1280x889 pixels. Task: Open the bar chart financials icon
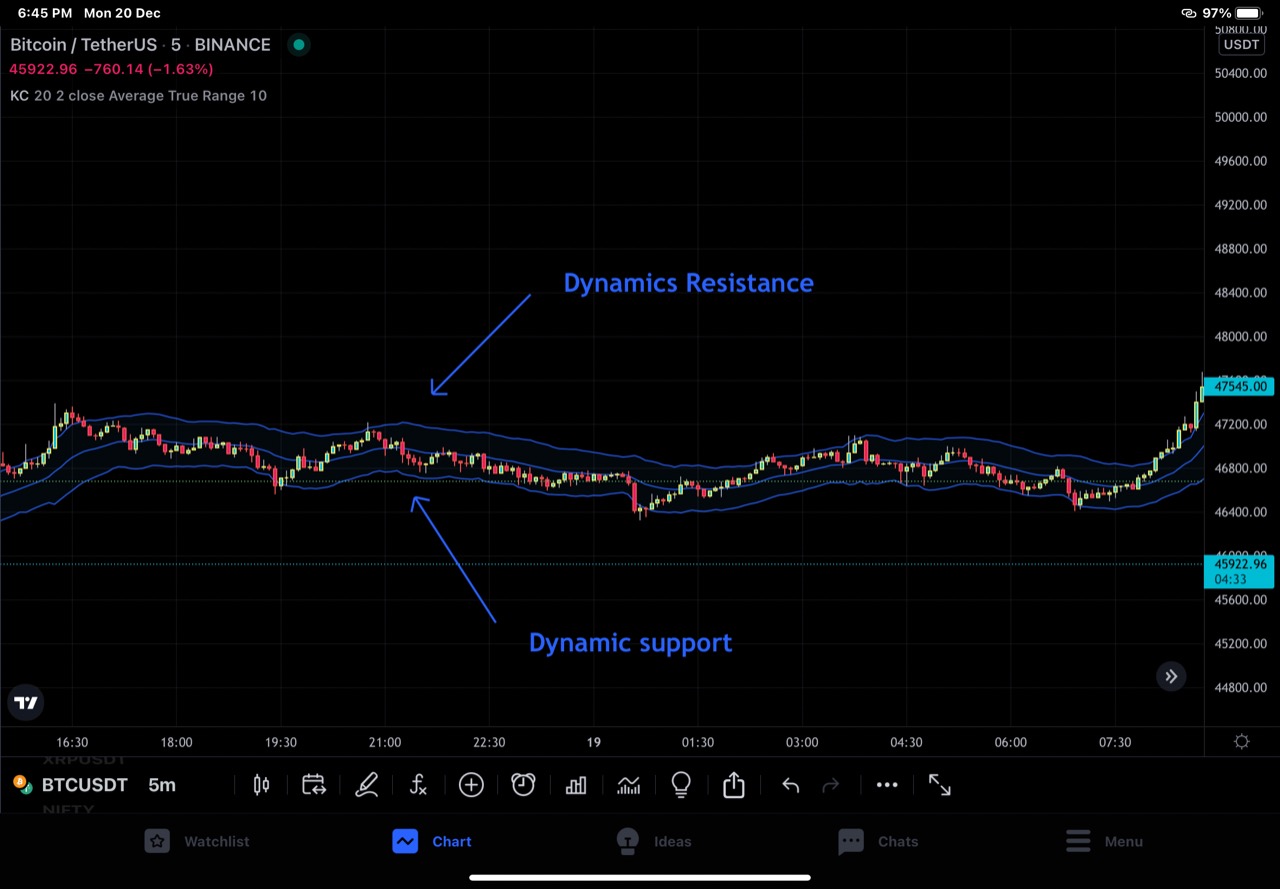[576, 785]
